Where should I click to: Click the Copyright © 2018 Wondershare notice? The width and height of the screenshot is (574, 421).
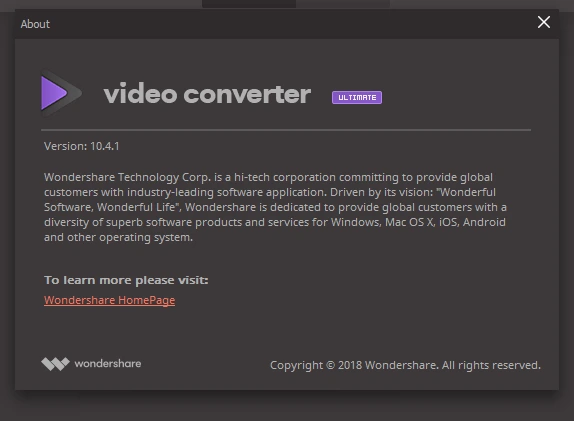pyautogui.click(x=405, y=365)
